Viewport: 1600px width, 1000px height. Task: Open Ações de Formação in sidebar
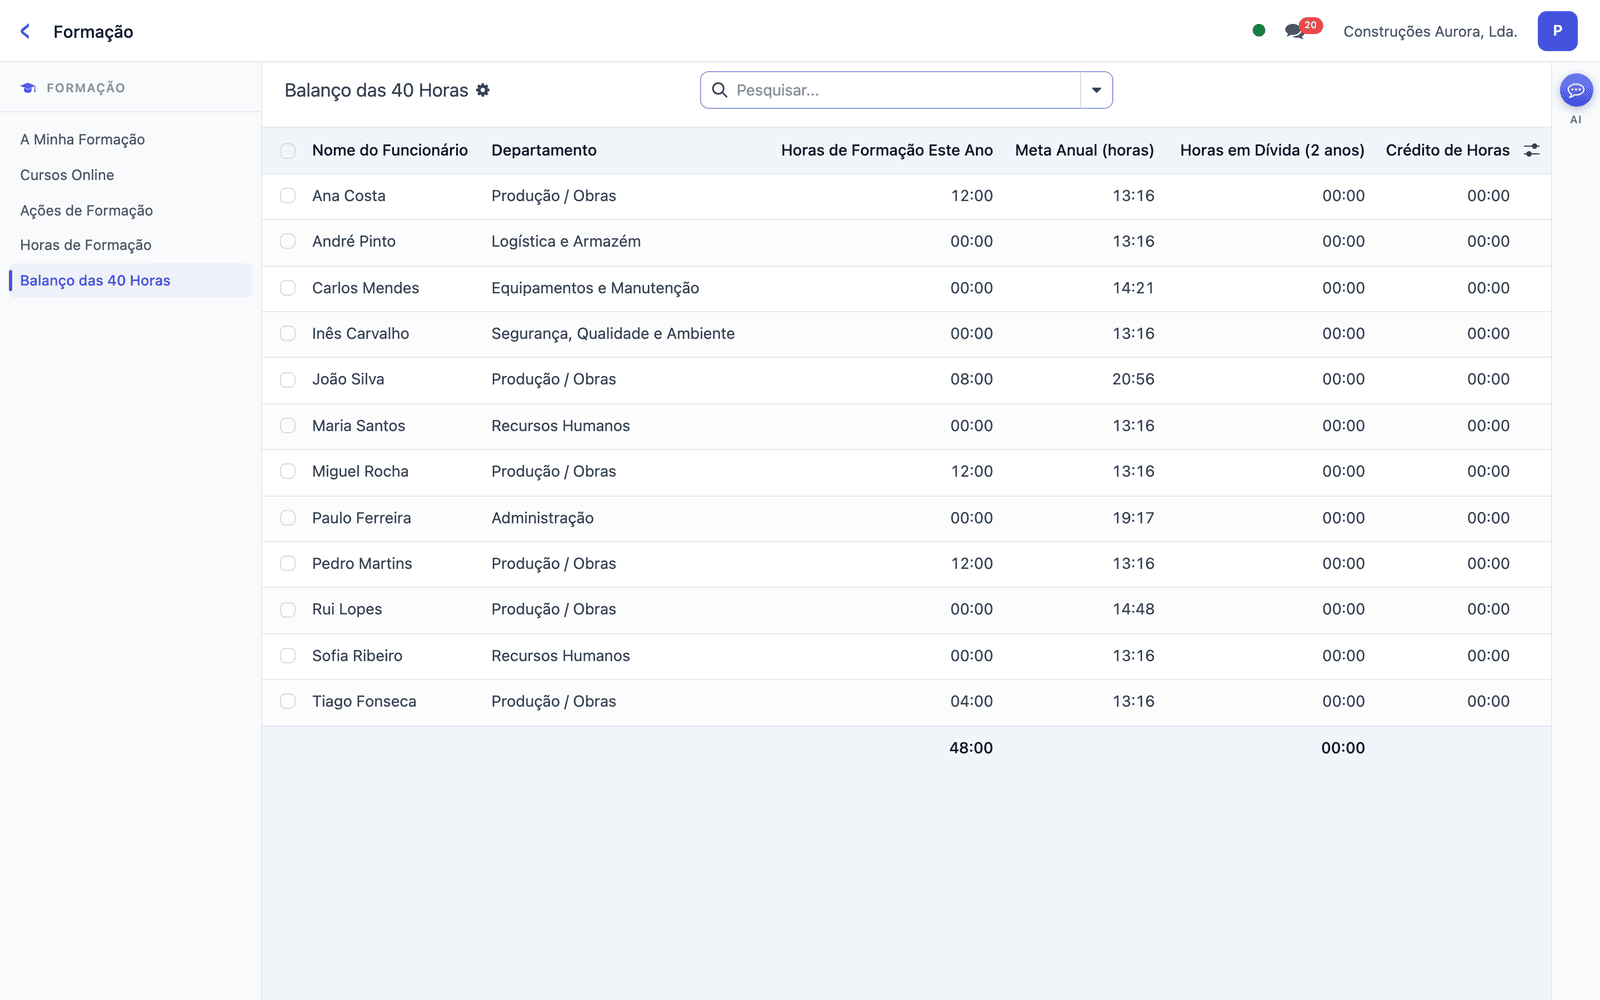[x=86, y=210]
